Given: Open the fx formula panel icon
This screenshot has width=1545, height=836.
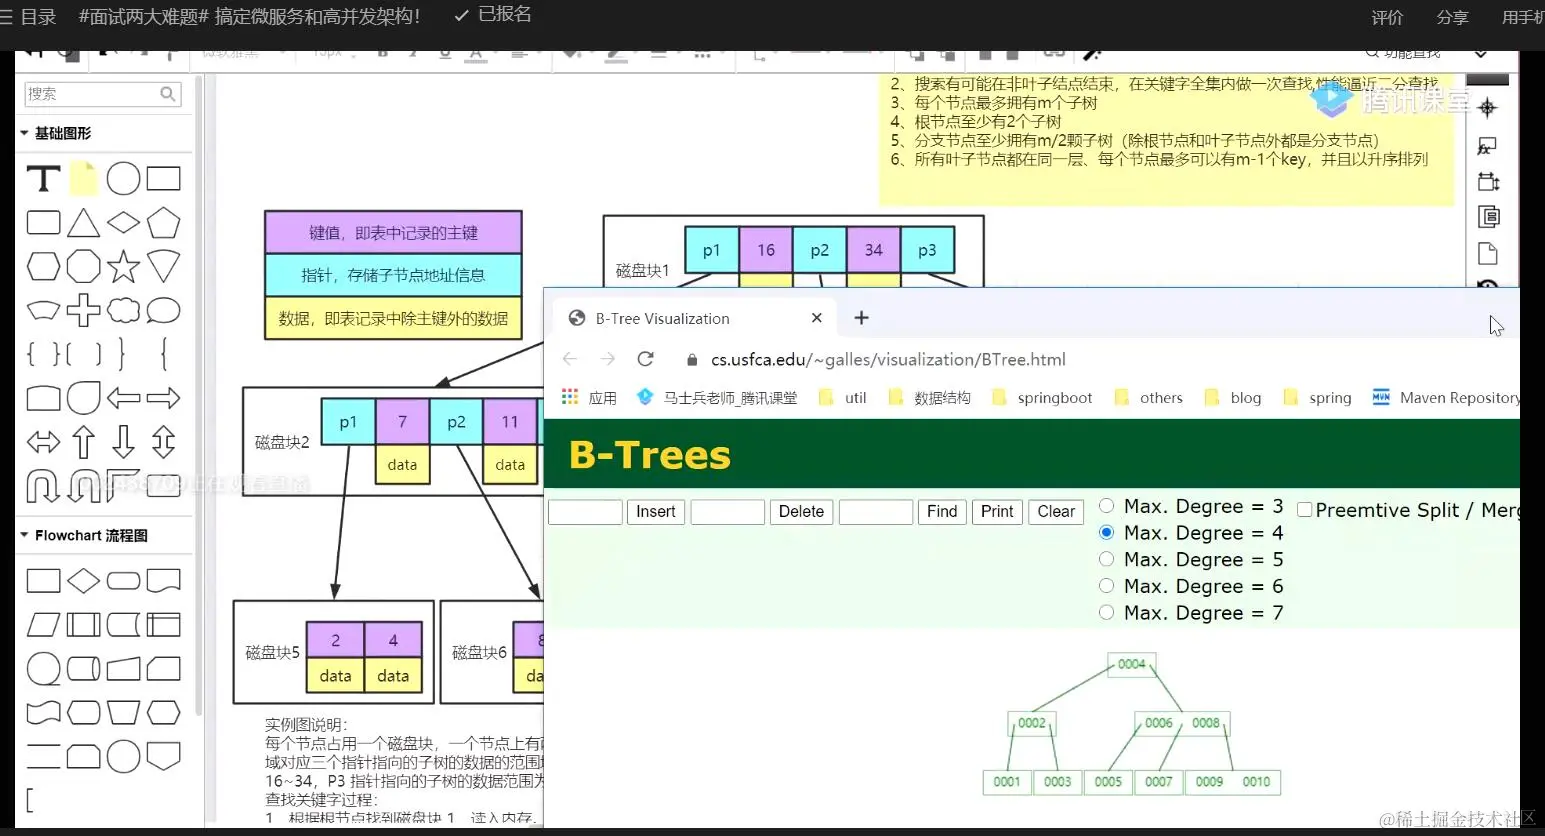Looking at the screenshot, I should click(x=1488, y=146).
